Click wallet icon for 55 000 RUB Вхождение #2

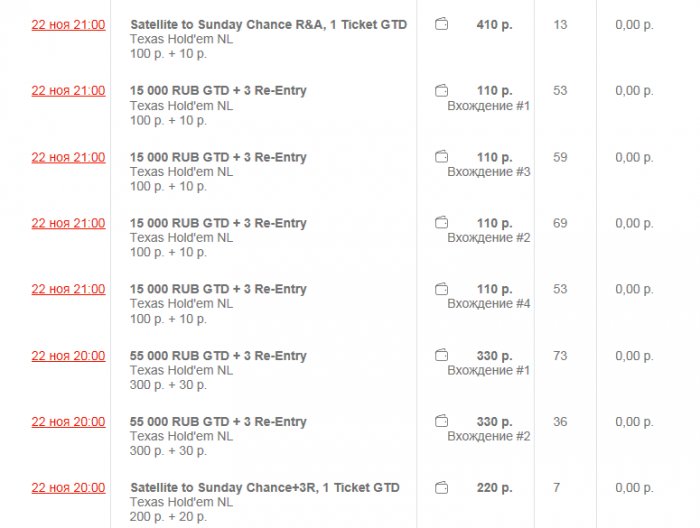point(441,421)
